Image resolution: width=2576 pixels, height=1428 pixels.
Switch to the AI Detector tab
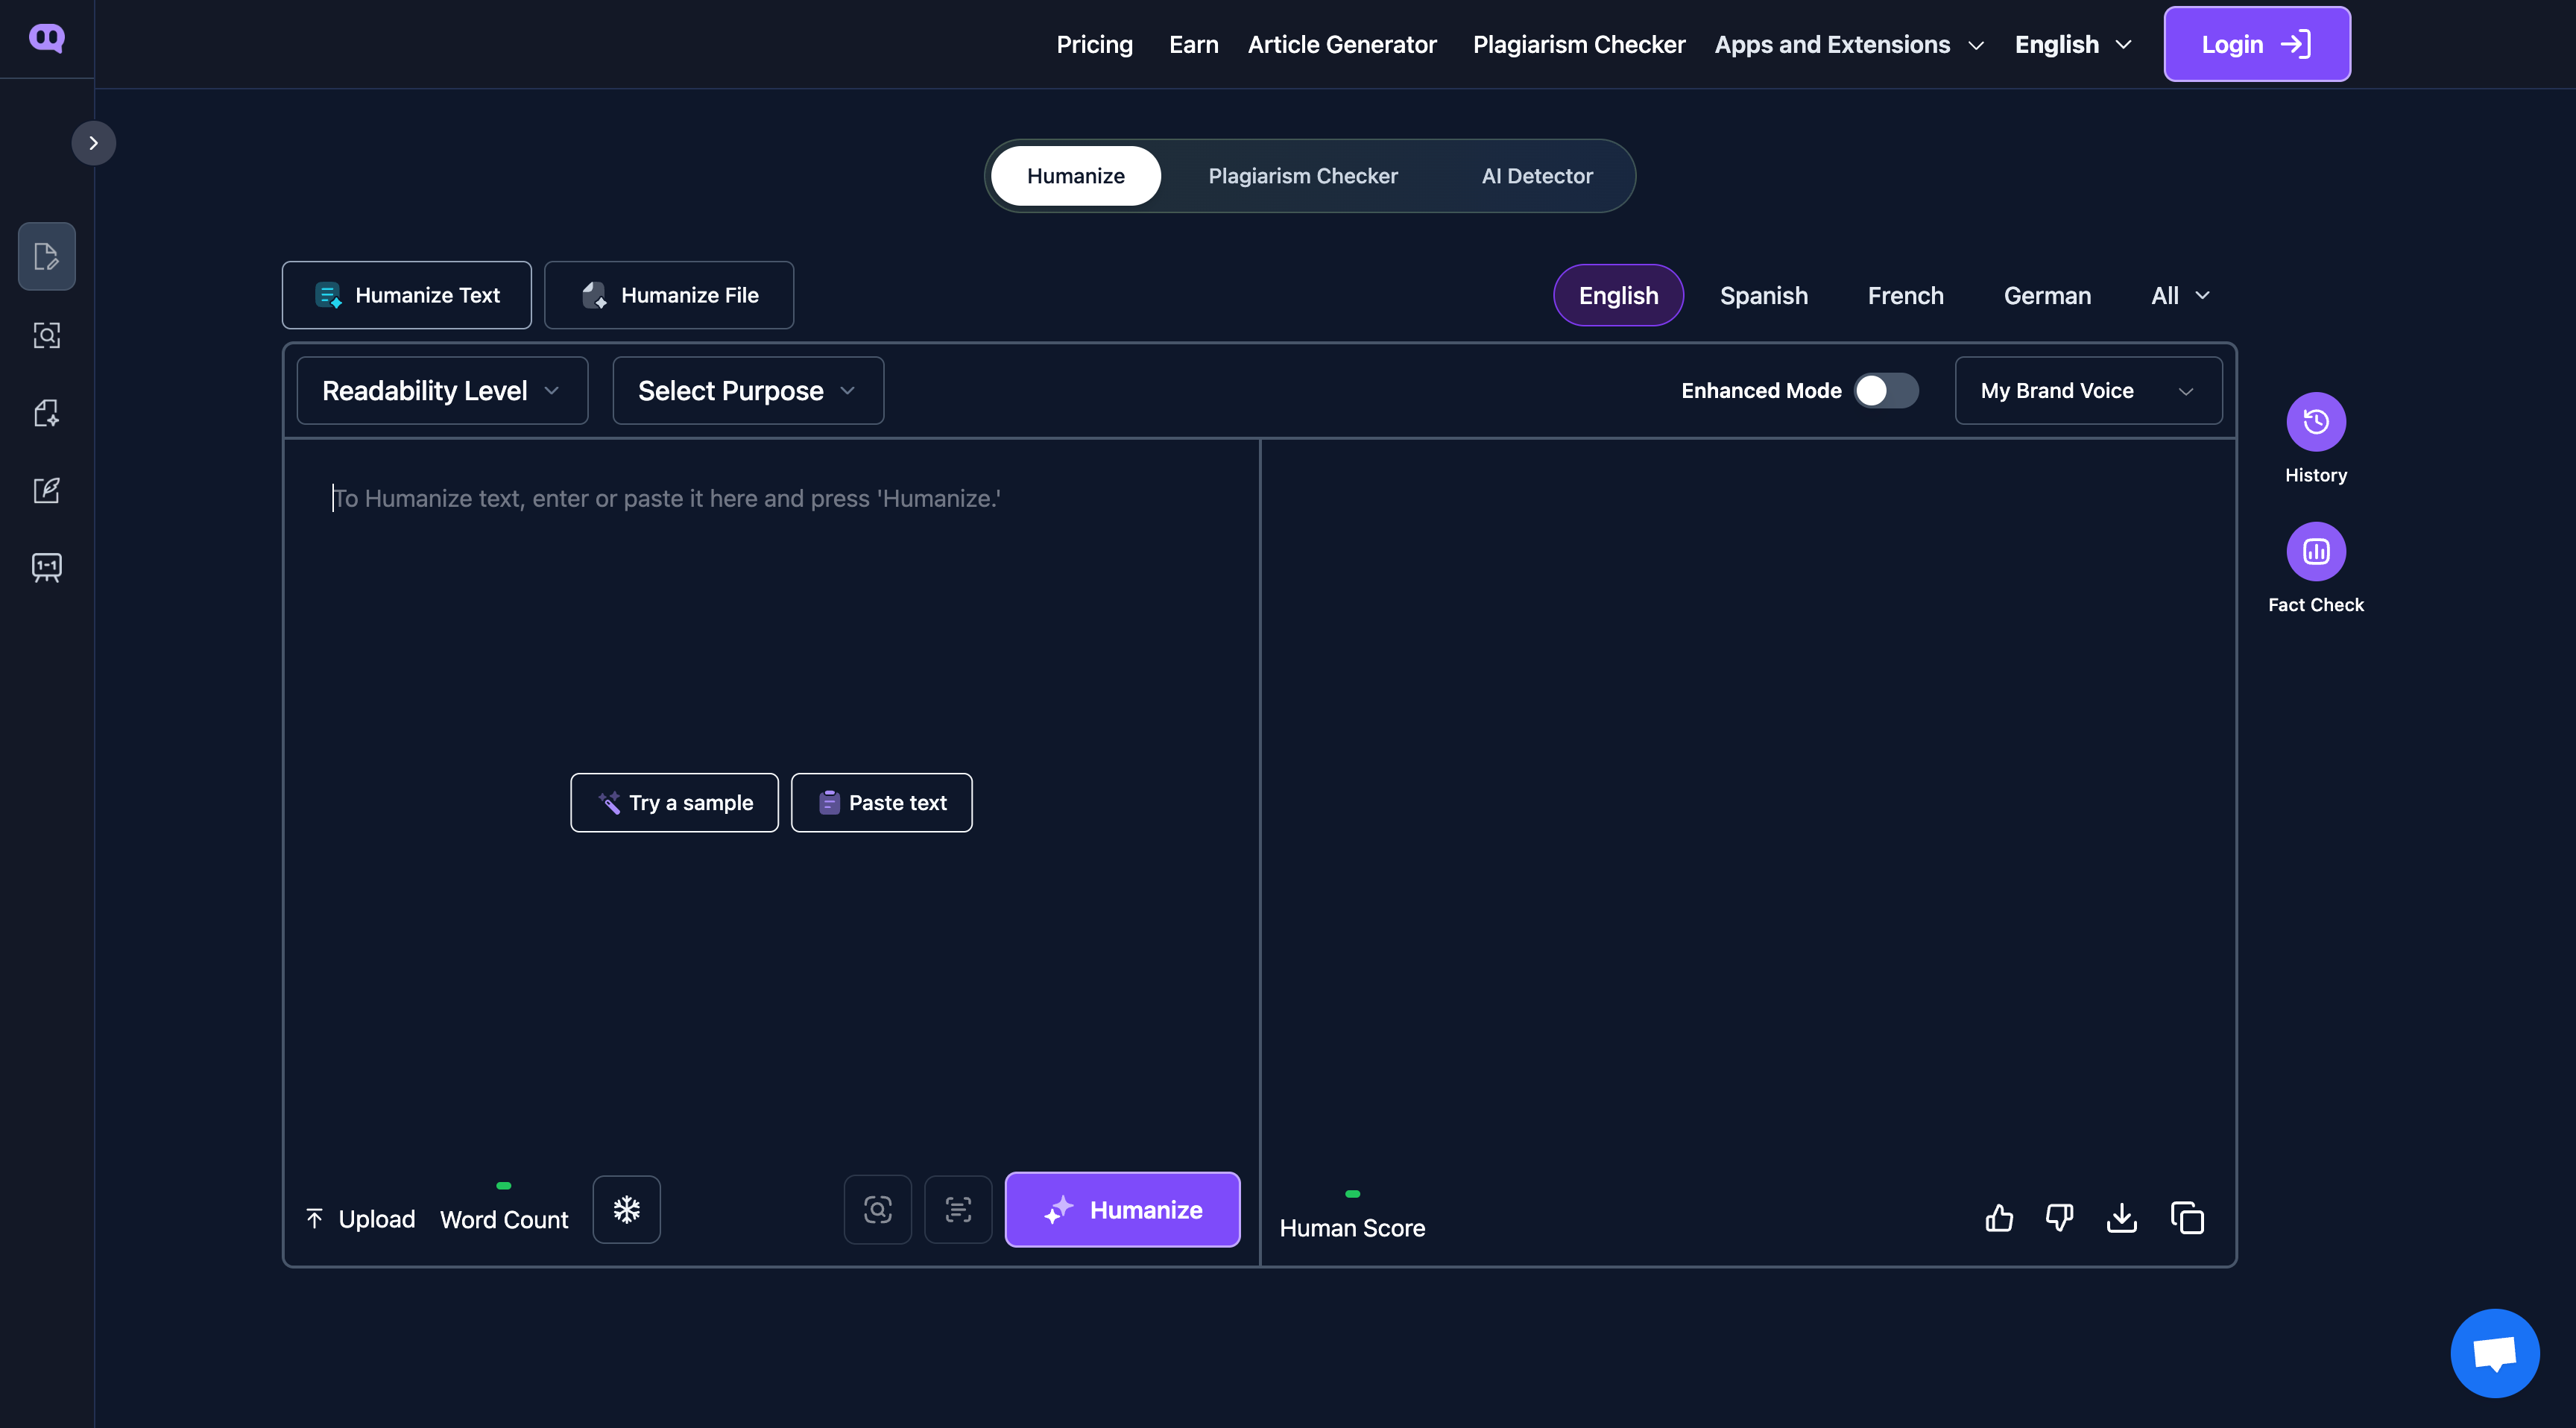tap(1536, 176)
